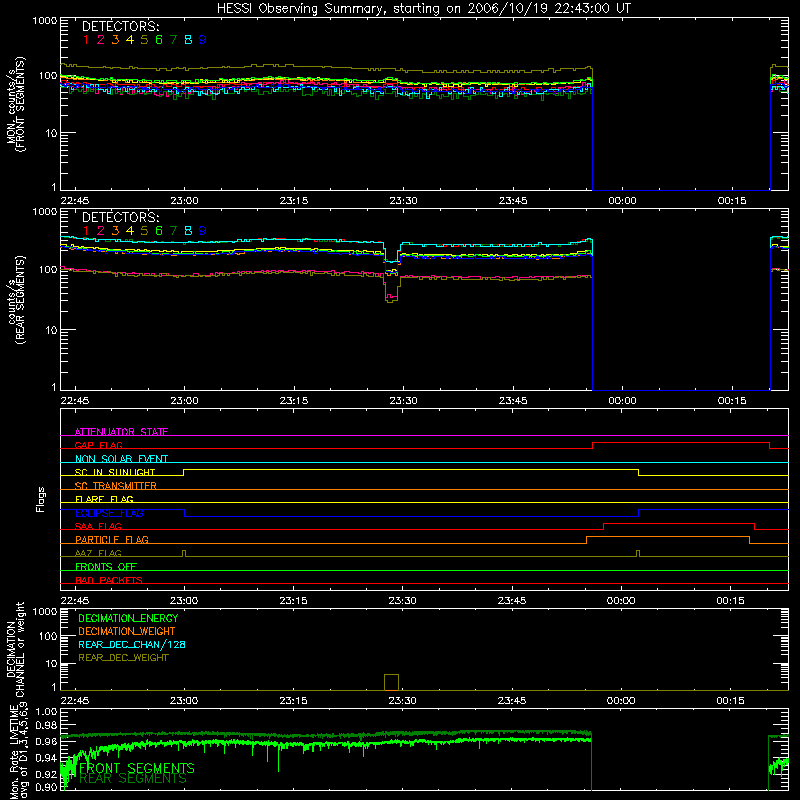Click the FRONTS_OFF flag label
The width and height of the screenshot is (800, 800).
106,566
